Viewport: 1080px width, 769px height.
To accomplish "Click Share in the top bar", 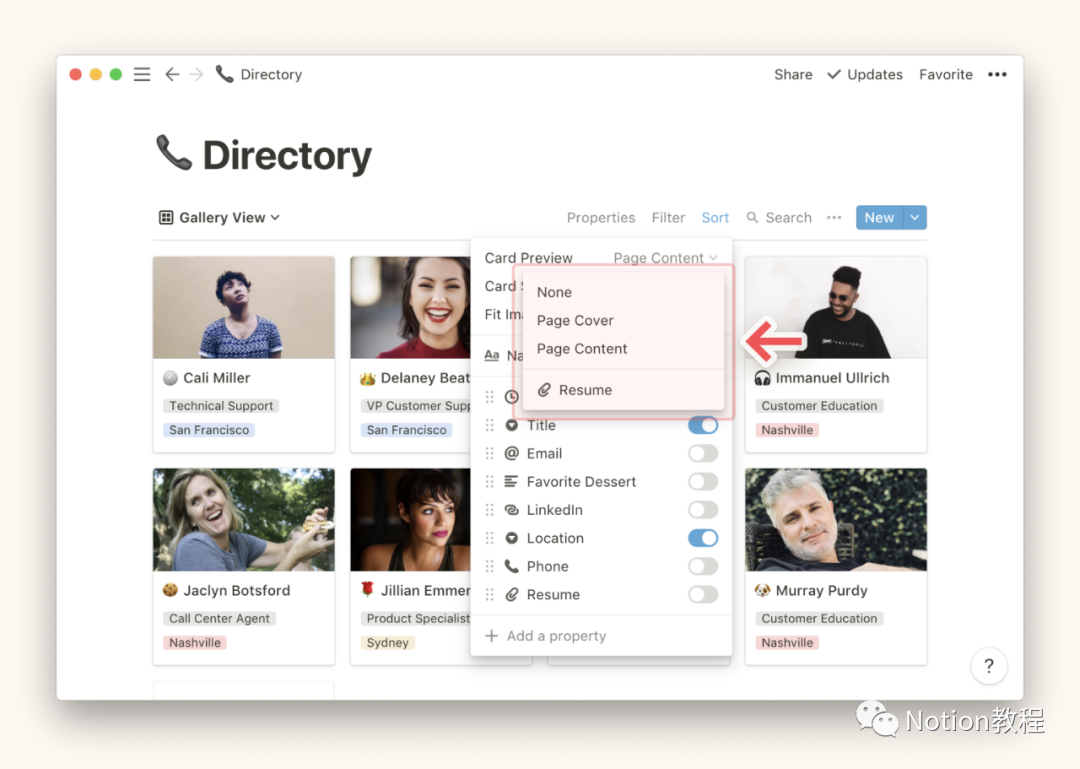I will point(793,75).
